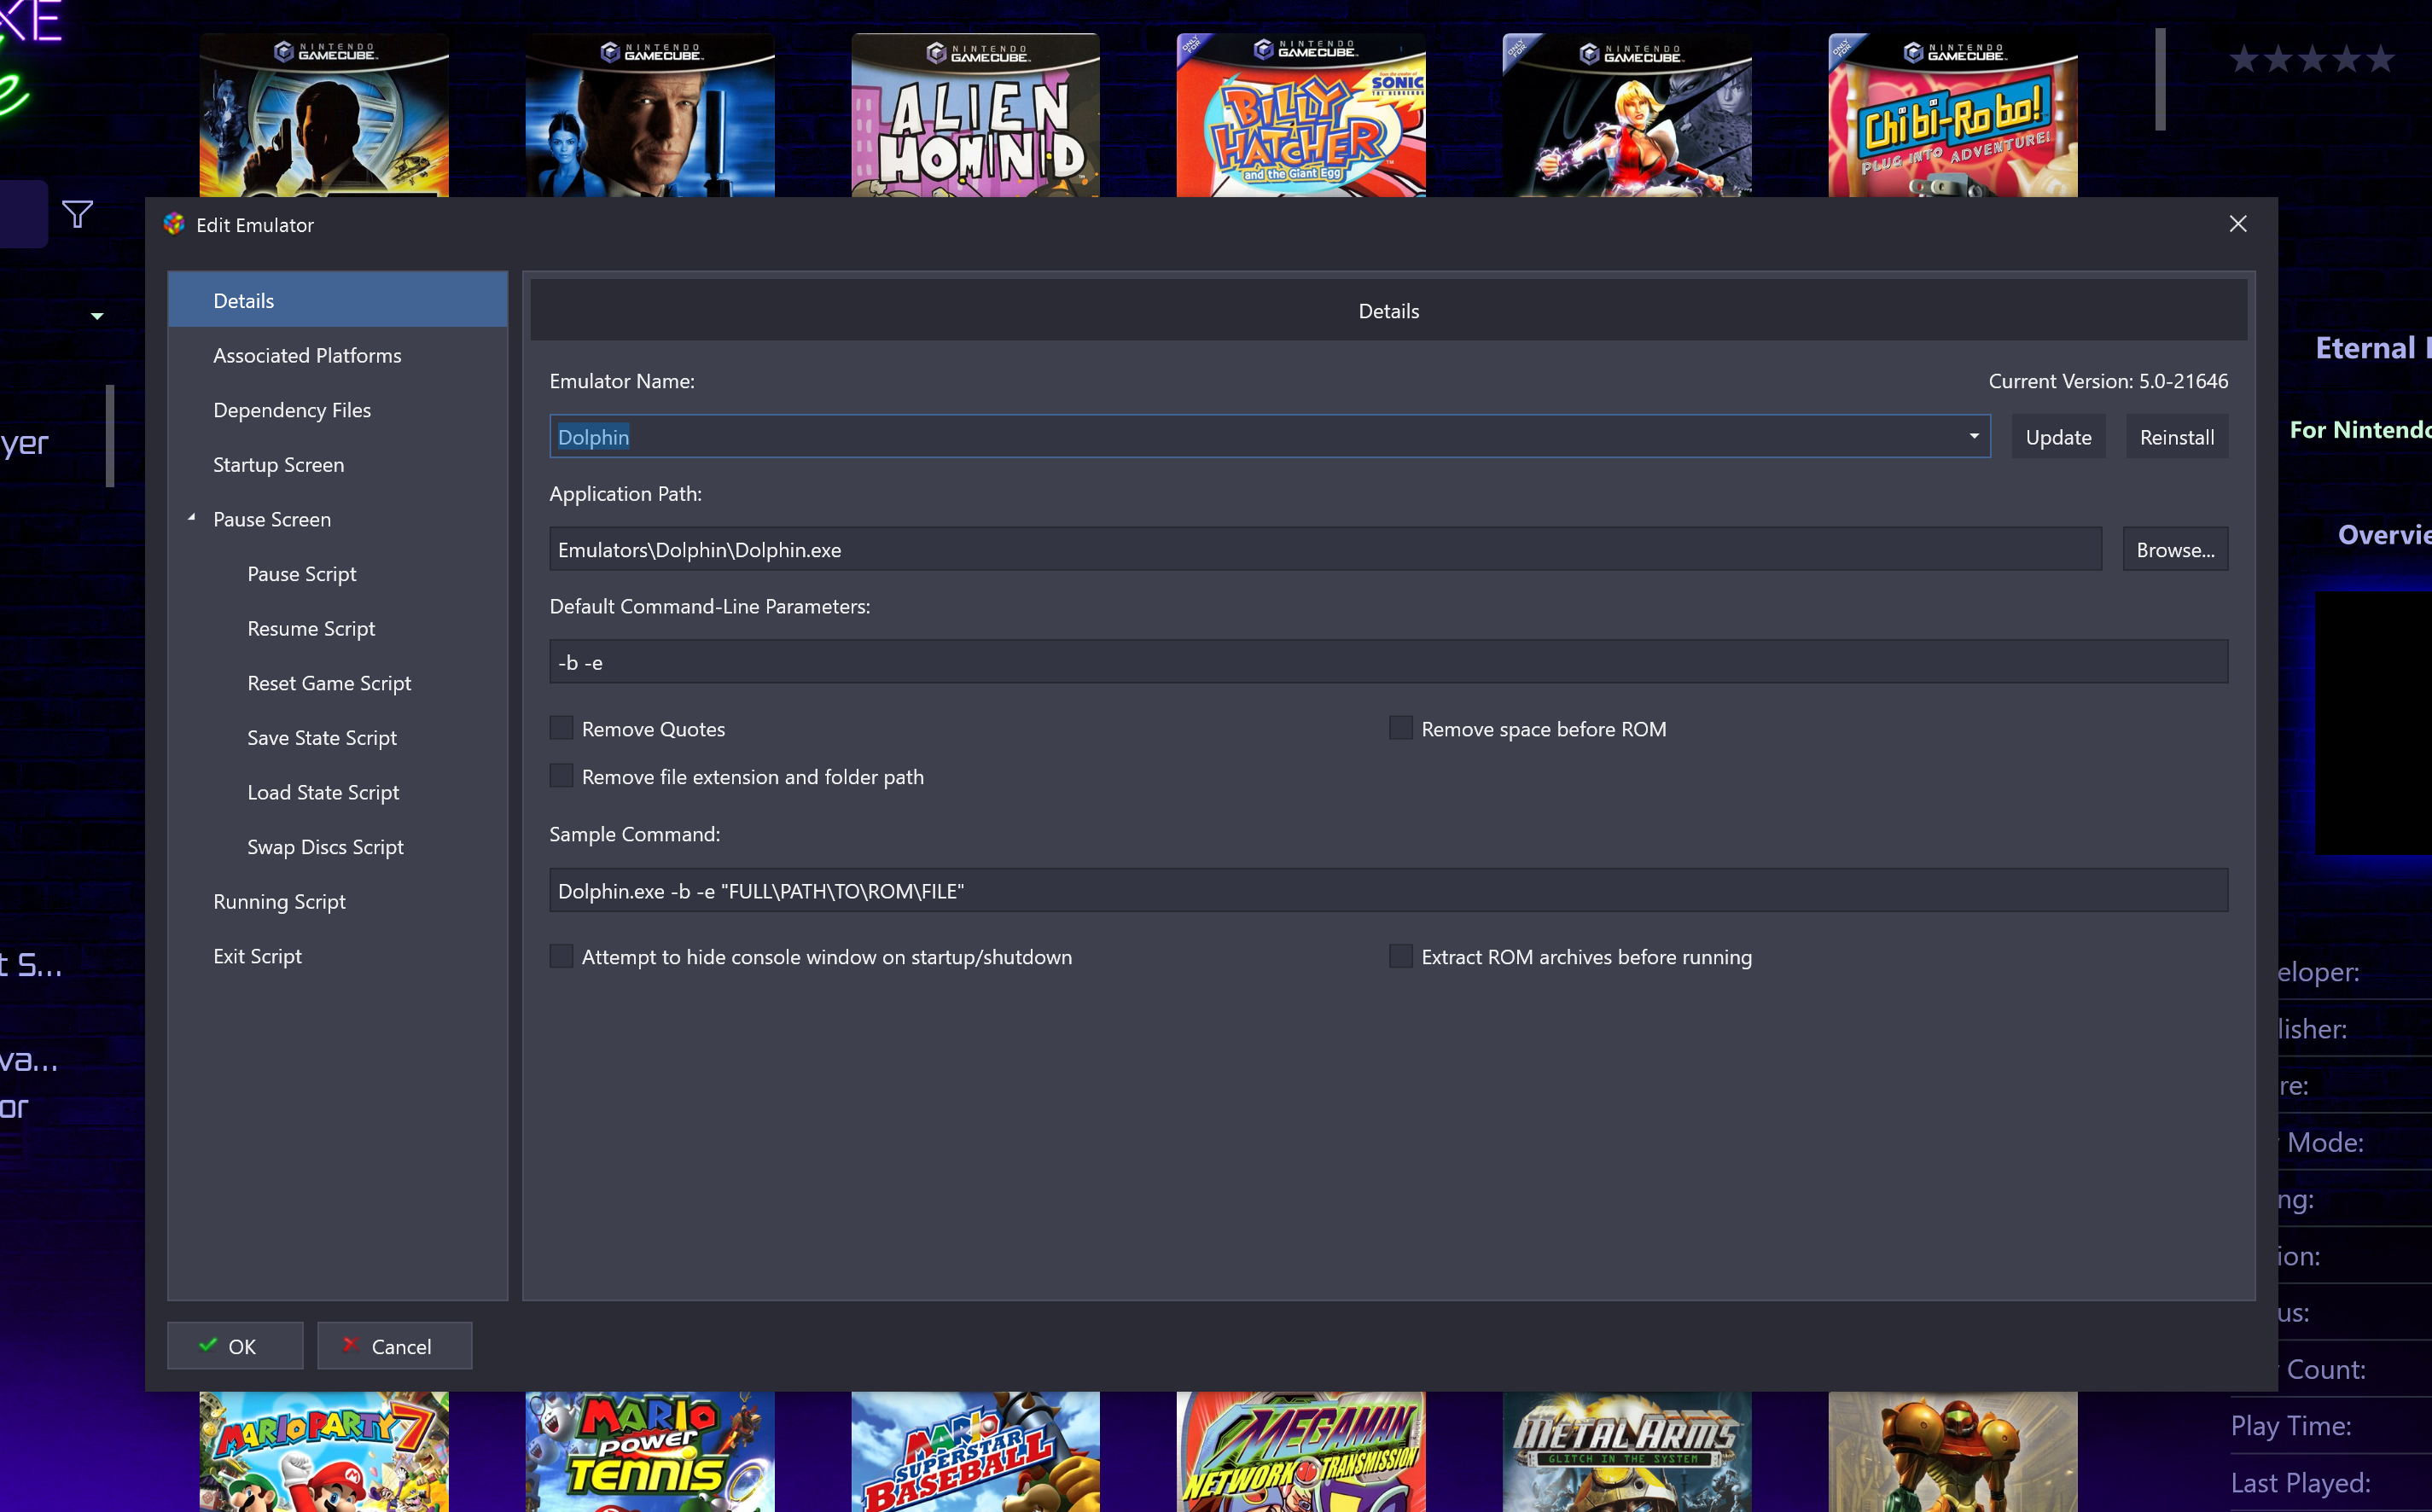Select Mario Superstar Baseball cover
This screenshot has width=2432, height=1512.
point(975,1451)
